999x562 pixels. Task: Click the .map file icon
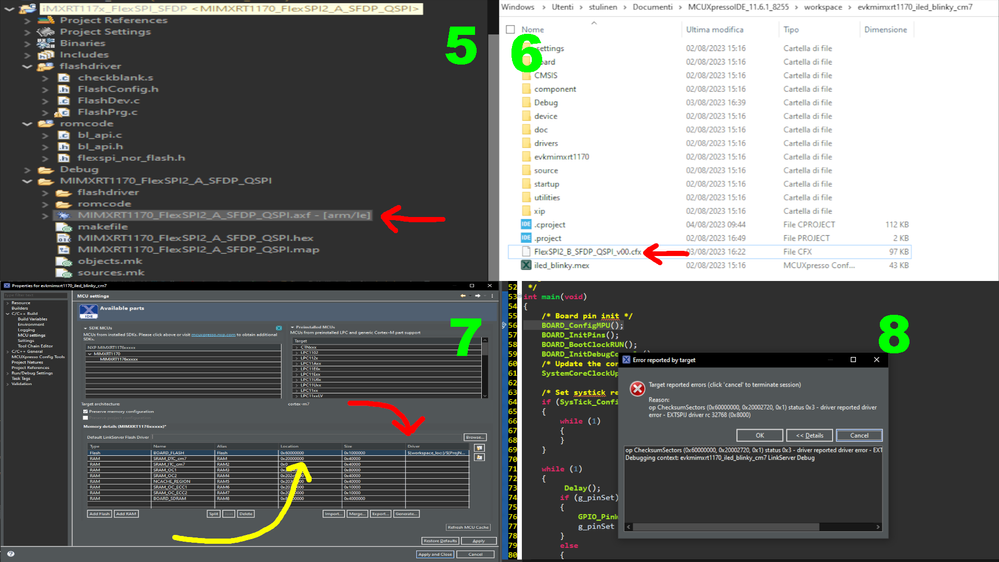click(x=64, y=250)
